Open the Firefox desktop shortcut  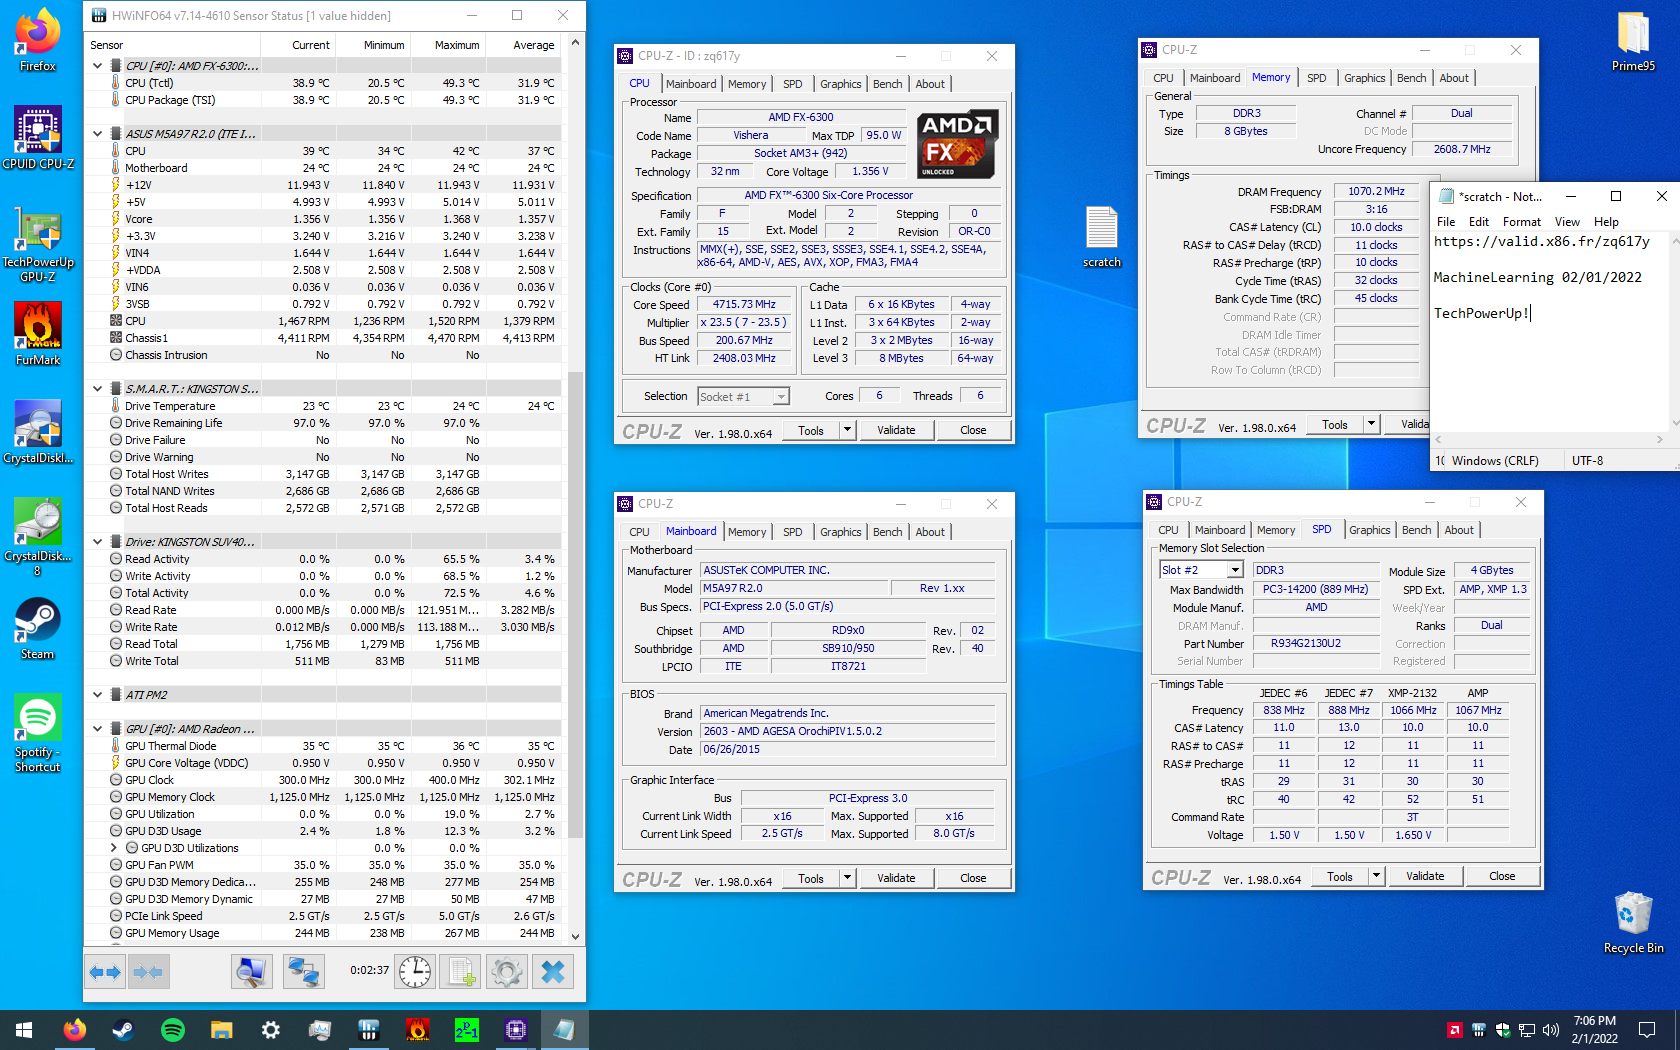pos(38,40)
